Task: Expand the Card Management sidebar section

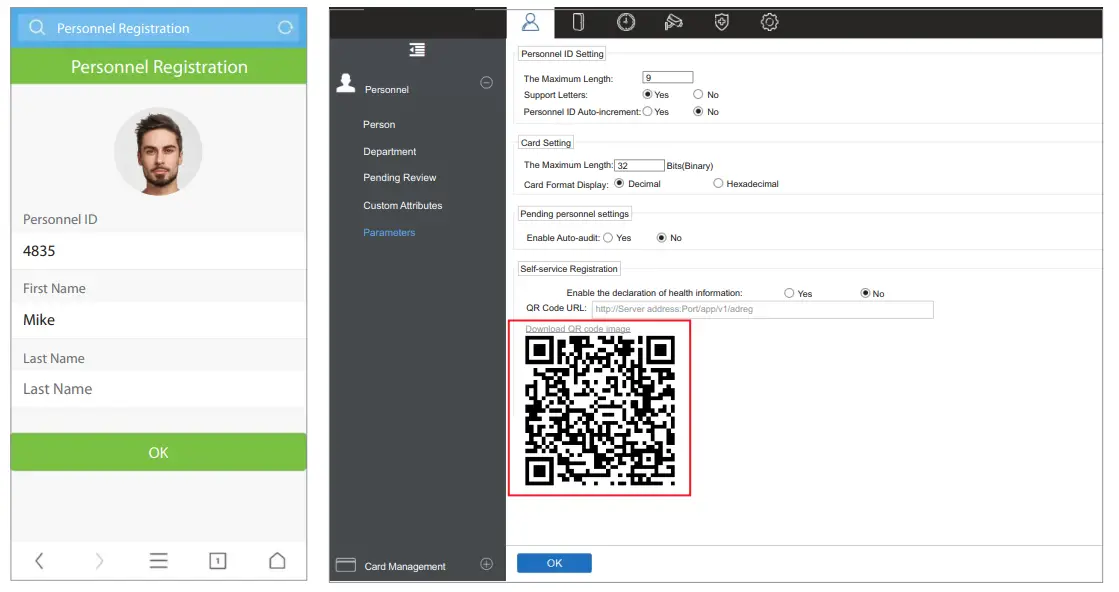Action: (487, 564)
